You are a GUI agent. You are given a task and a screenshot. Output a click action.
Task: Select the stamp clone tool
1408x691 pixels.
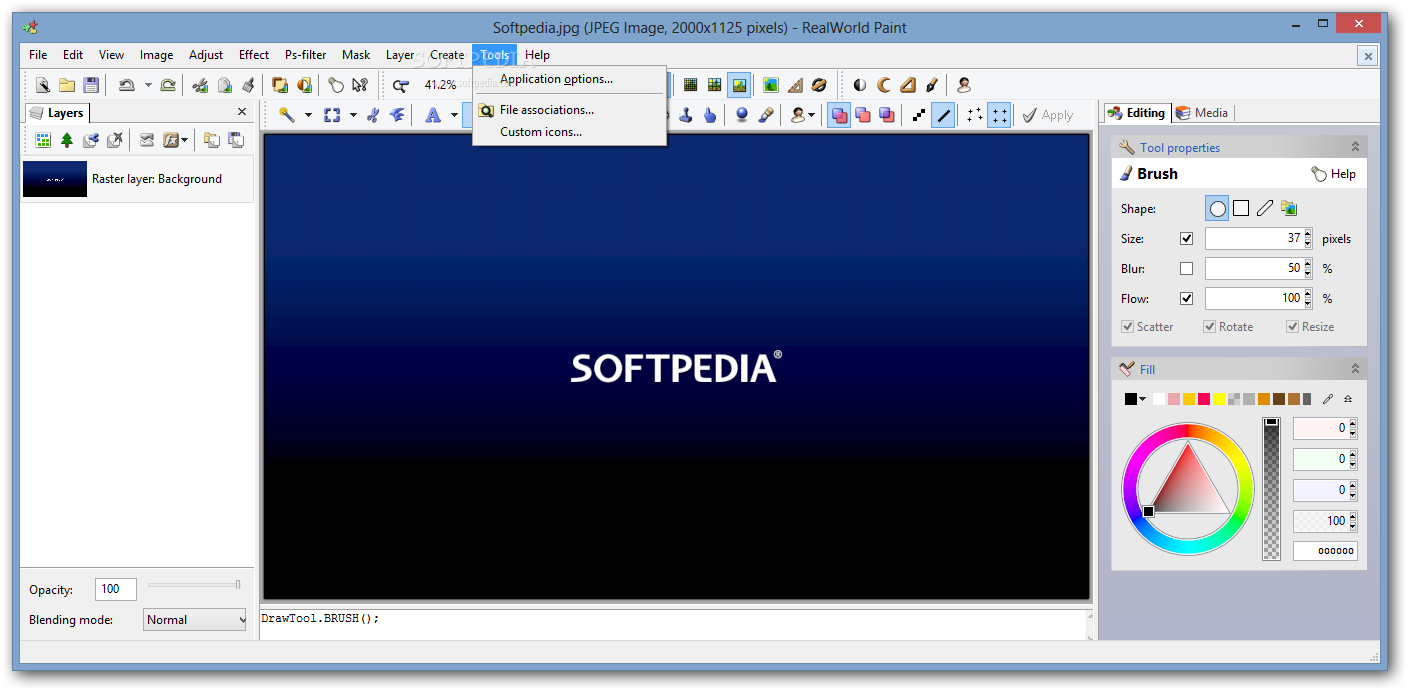[686, 115]
